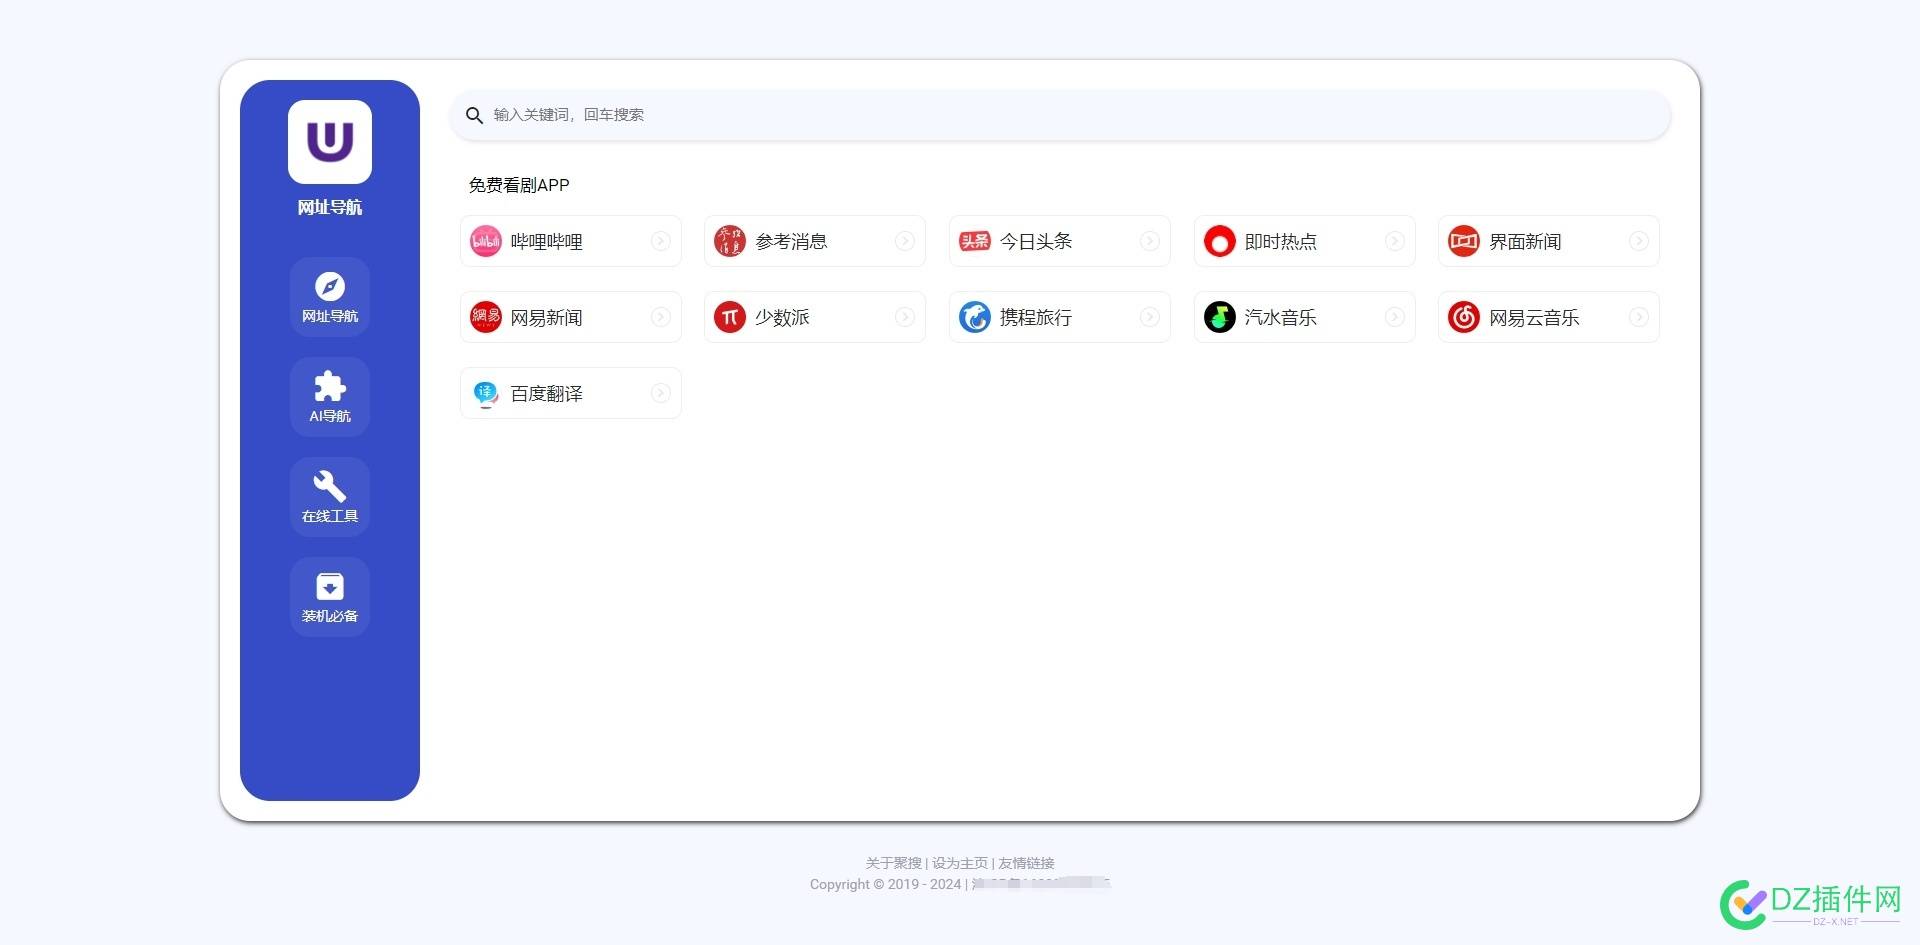This screenshot has width=1920, height=945.
Task: Focus the keyword search input field
Action: 1060,115
